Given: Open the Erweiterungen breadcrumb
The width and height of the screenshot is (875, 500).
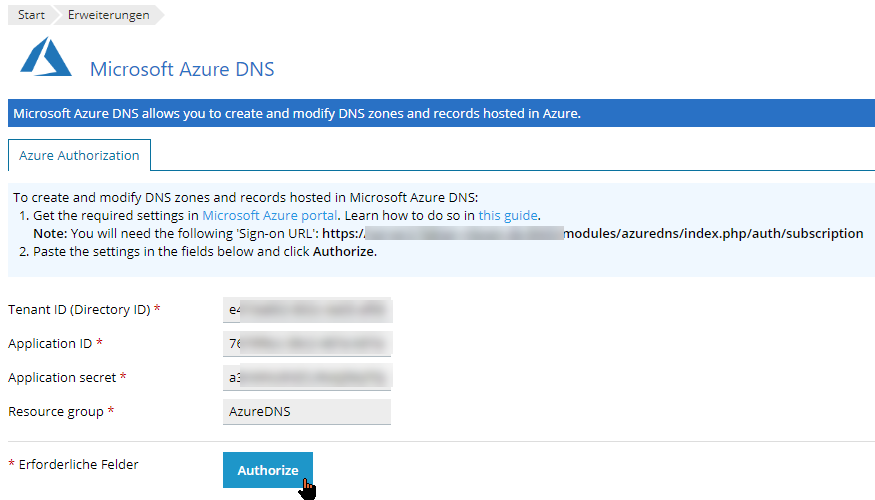Looking at the screenshot, I should 108,15.
